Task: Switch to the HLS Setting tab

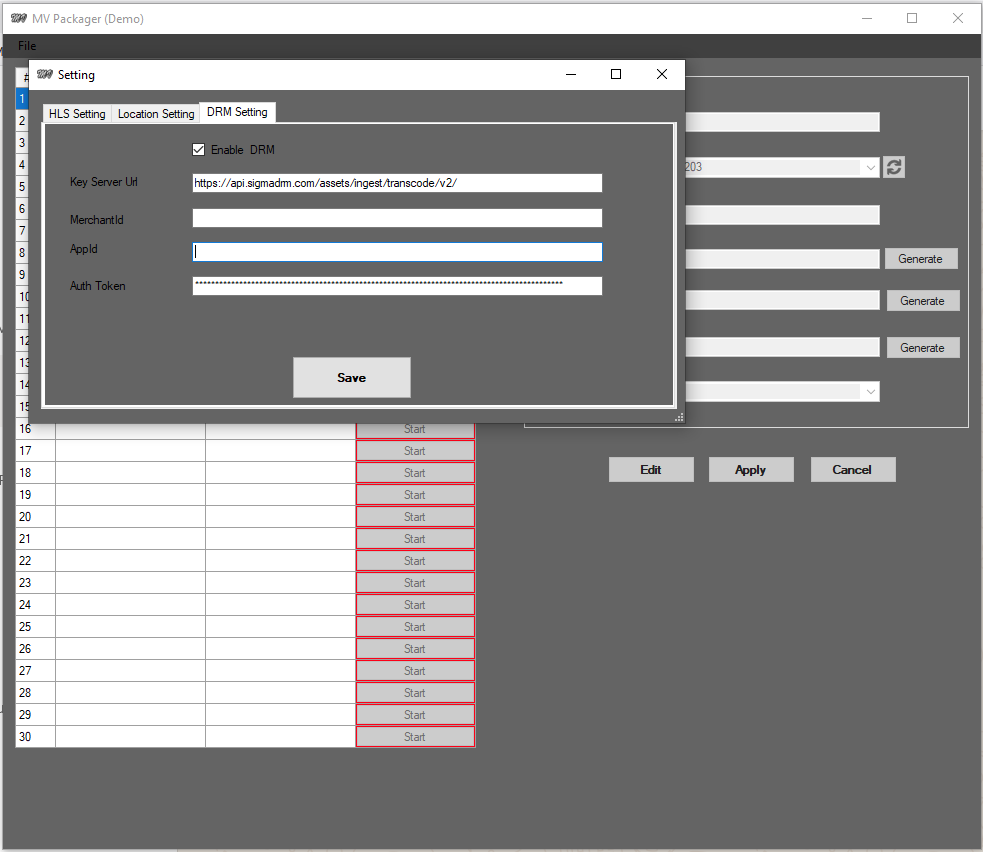Action: click(77, 114)
